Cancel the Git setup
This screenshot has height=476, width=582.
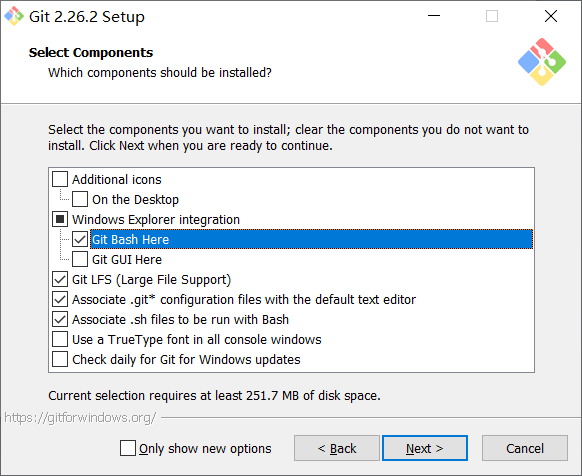(x=524, y=448)
